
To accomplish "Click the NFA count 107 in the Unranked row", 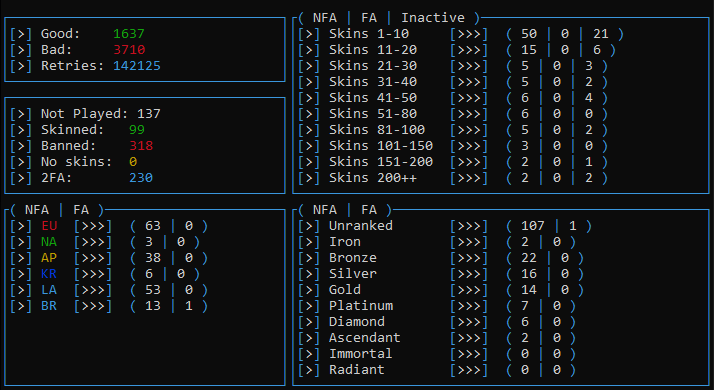I will click(x=533, y=226).
